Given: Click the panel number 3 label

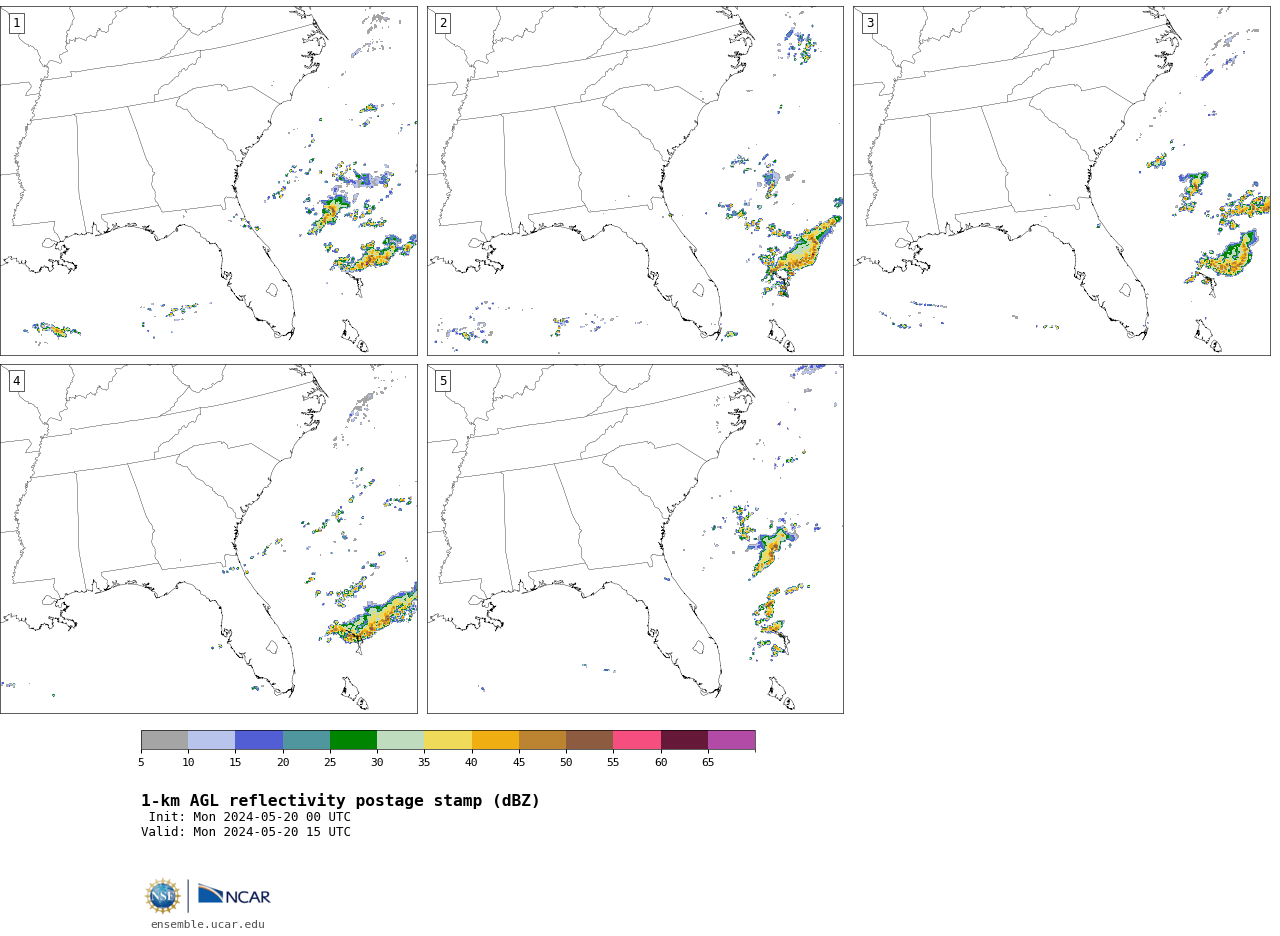Looking at the screenshot, I should (x=870, y=23).
